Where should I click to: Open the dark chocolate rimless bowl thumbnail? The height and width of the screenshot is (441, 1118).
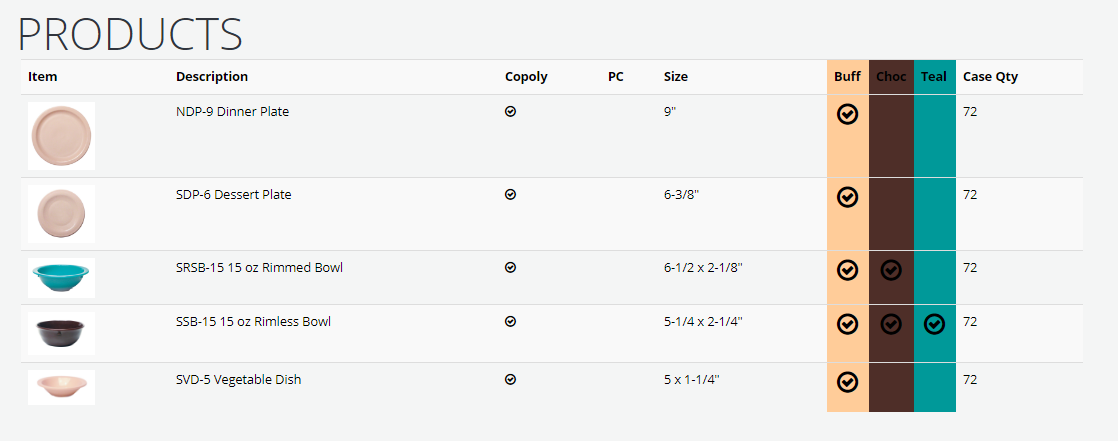point(61,333)
